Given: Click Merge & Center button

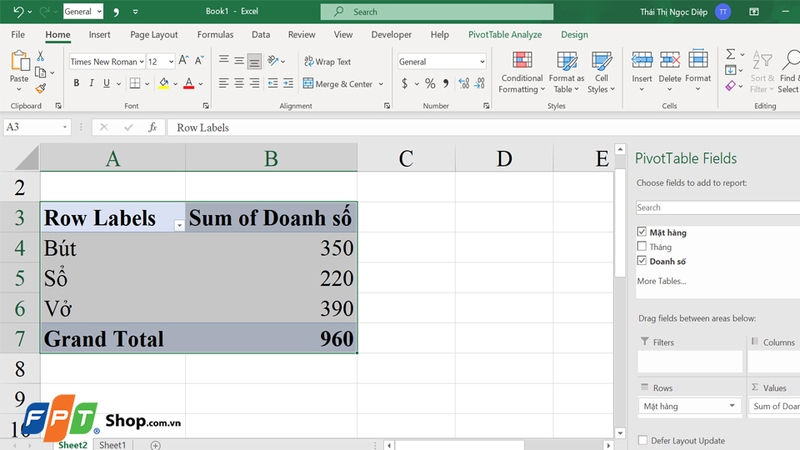Looking at the screenshot, I should 338,84.
